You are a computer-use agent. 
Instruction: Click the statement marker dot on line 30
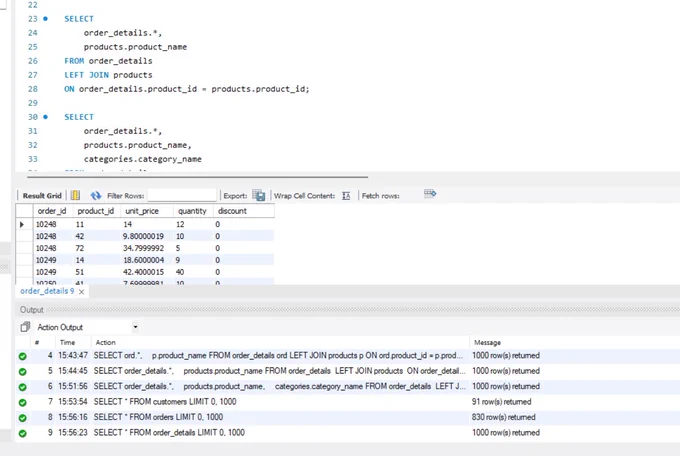46,117
